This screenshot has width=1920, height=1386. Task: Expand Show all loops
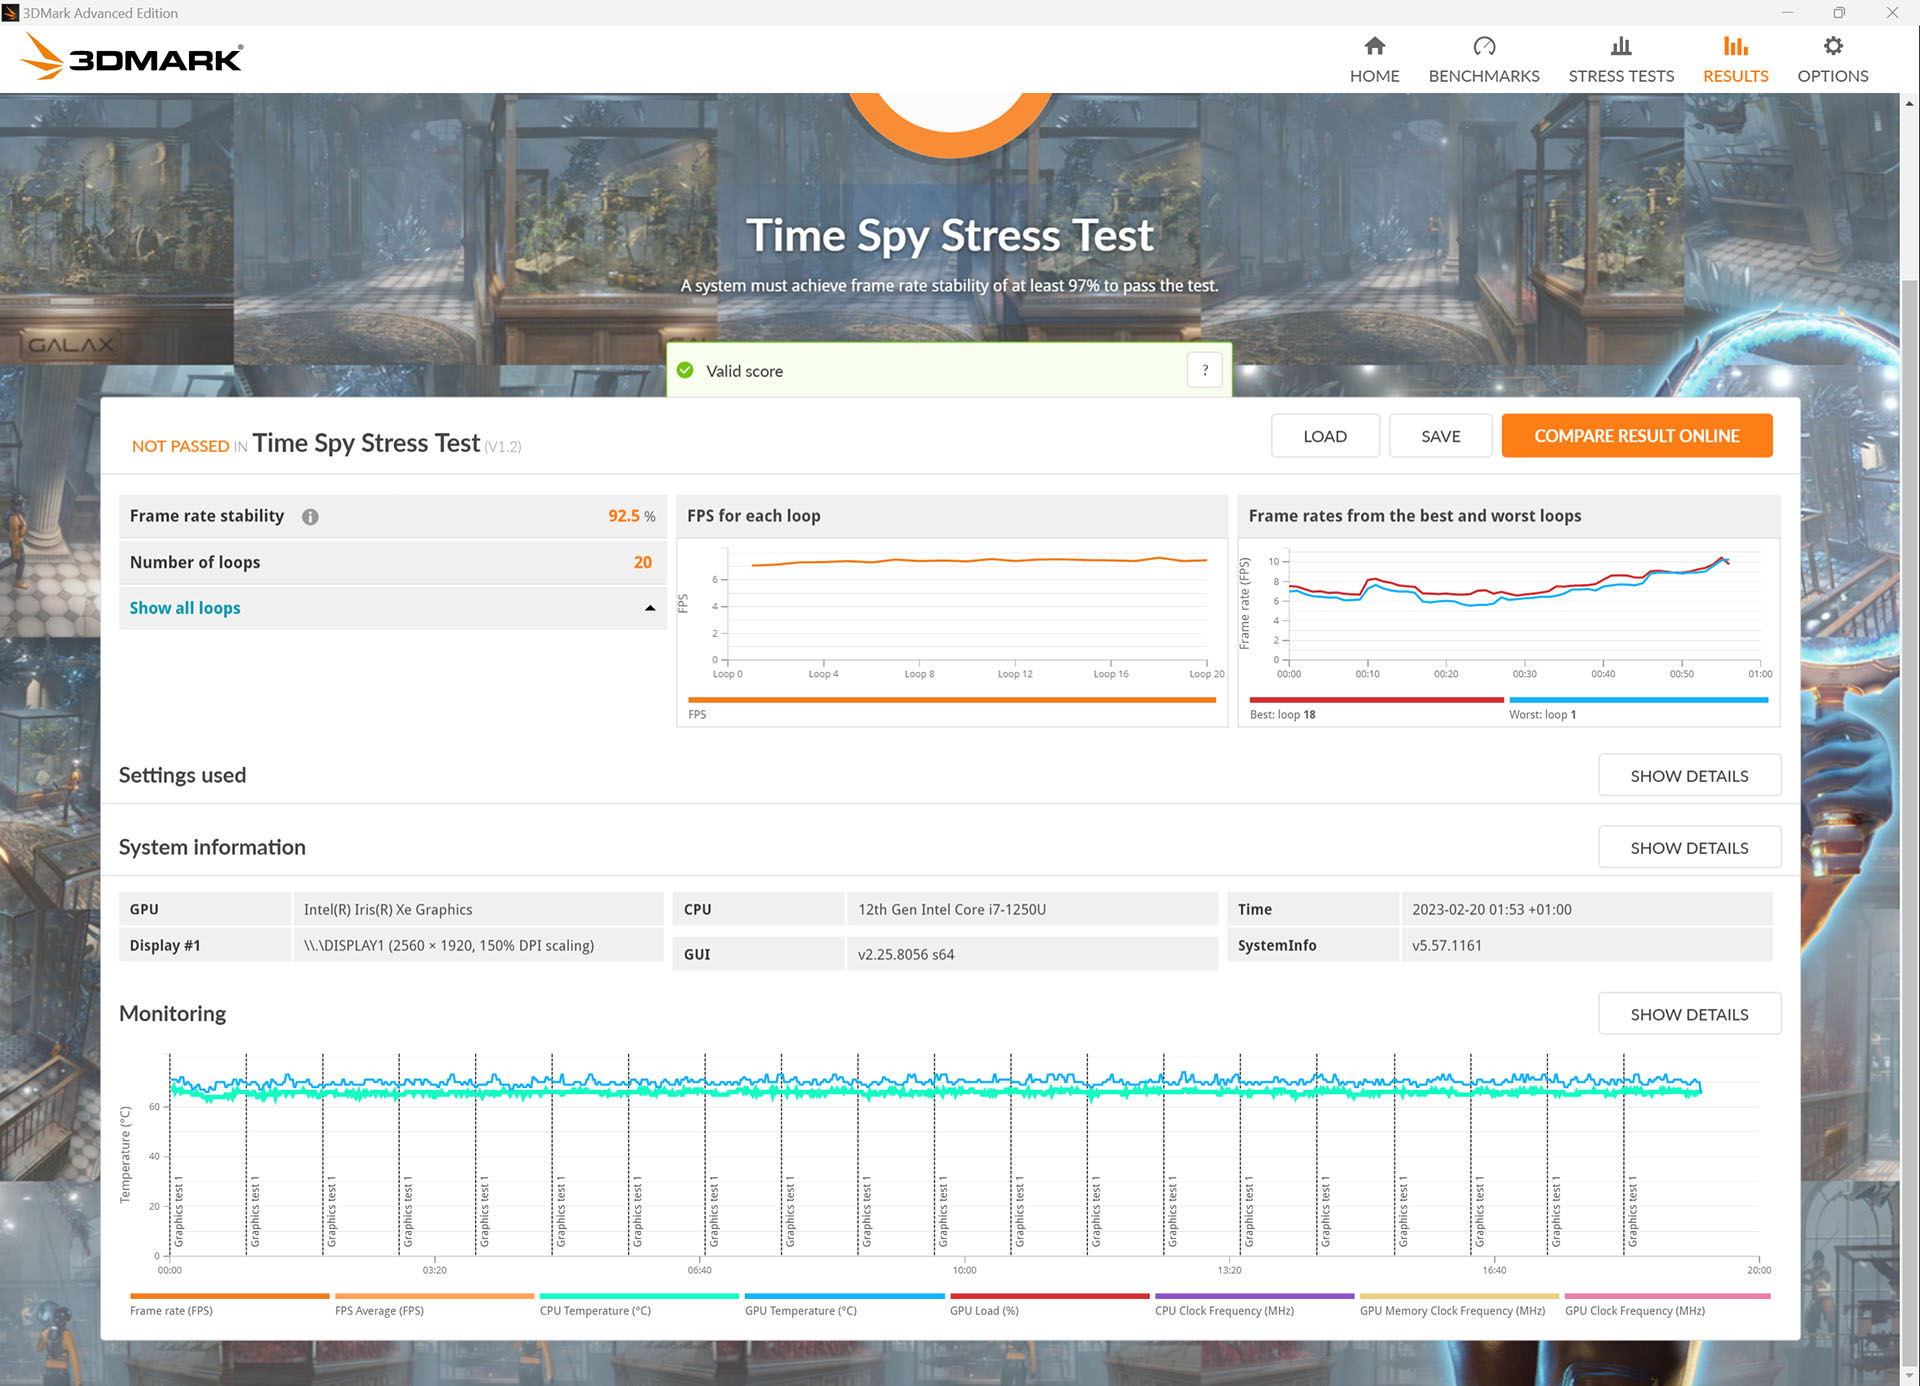pyautogui.click(x=185, y=608)
